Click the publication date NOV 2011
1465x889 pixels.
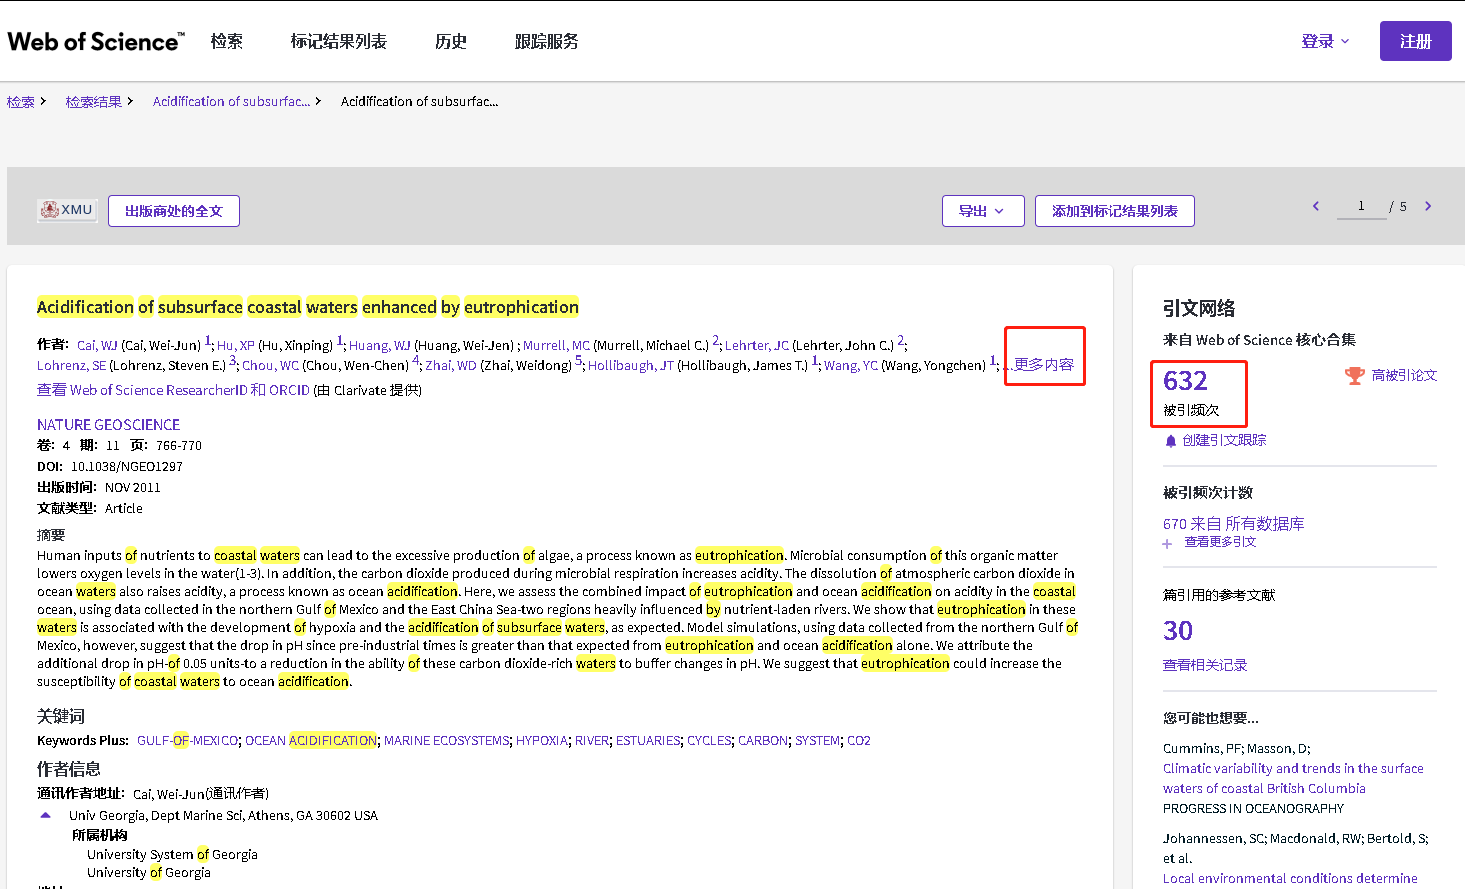(x=133, y=488)
